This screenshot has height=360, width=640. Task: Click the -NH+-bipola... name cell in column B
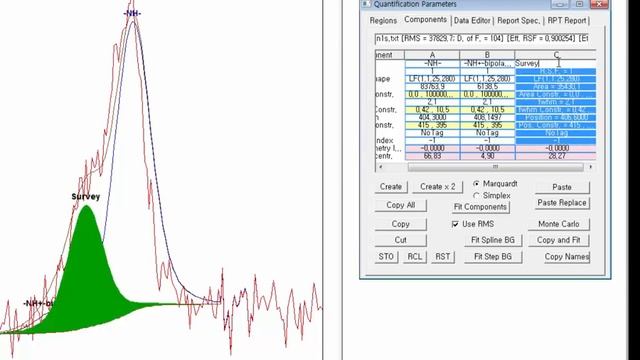point(487,63)
